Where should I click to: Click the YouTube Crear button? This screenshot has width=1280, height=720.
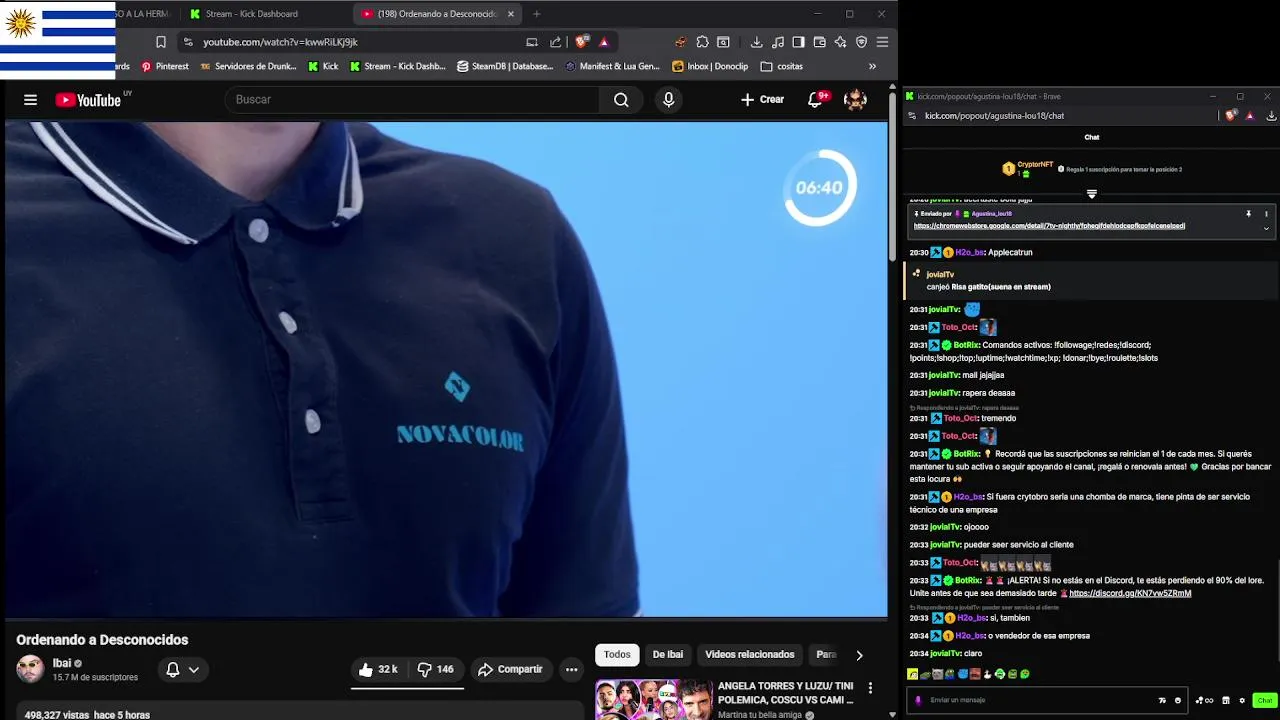(x=763, y=100)
